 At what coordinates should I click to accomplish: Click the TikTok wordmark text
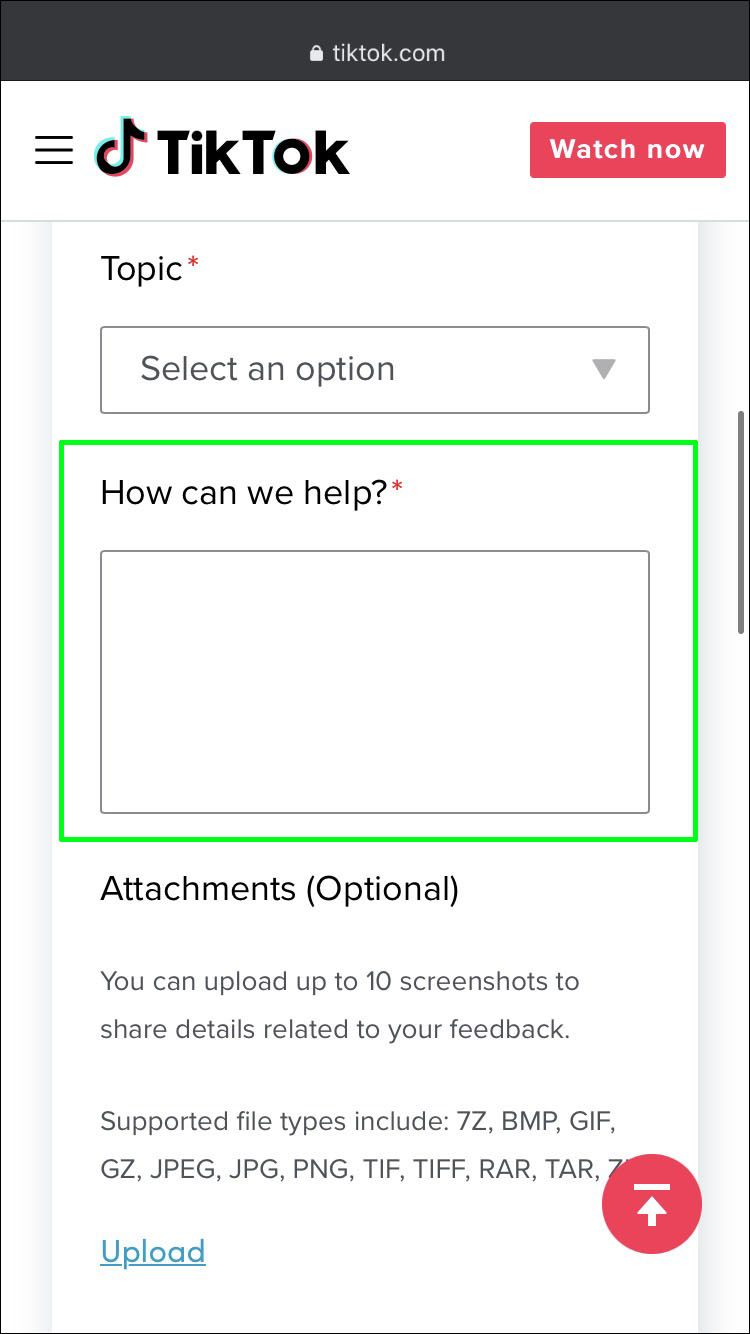click(252, 152)
